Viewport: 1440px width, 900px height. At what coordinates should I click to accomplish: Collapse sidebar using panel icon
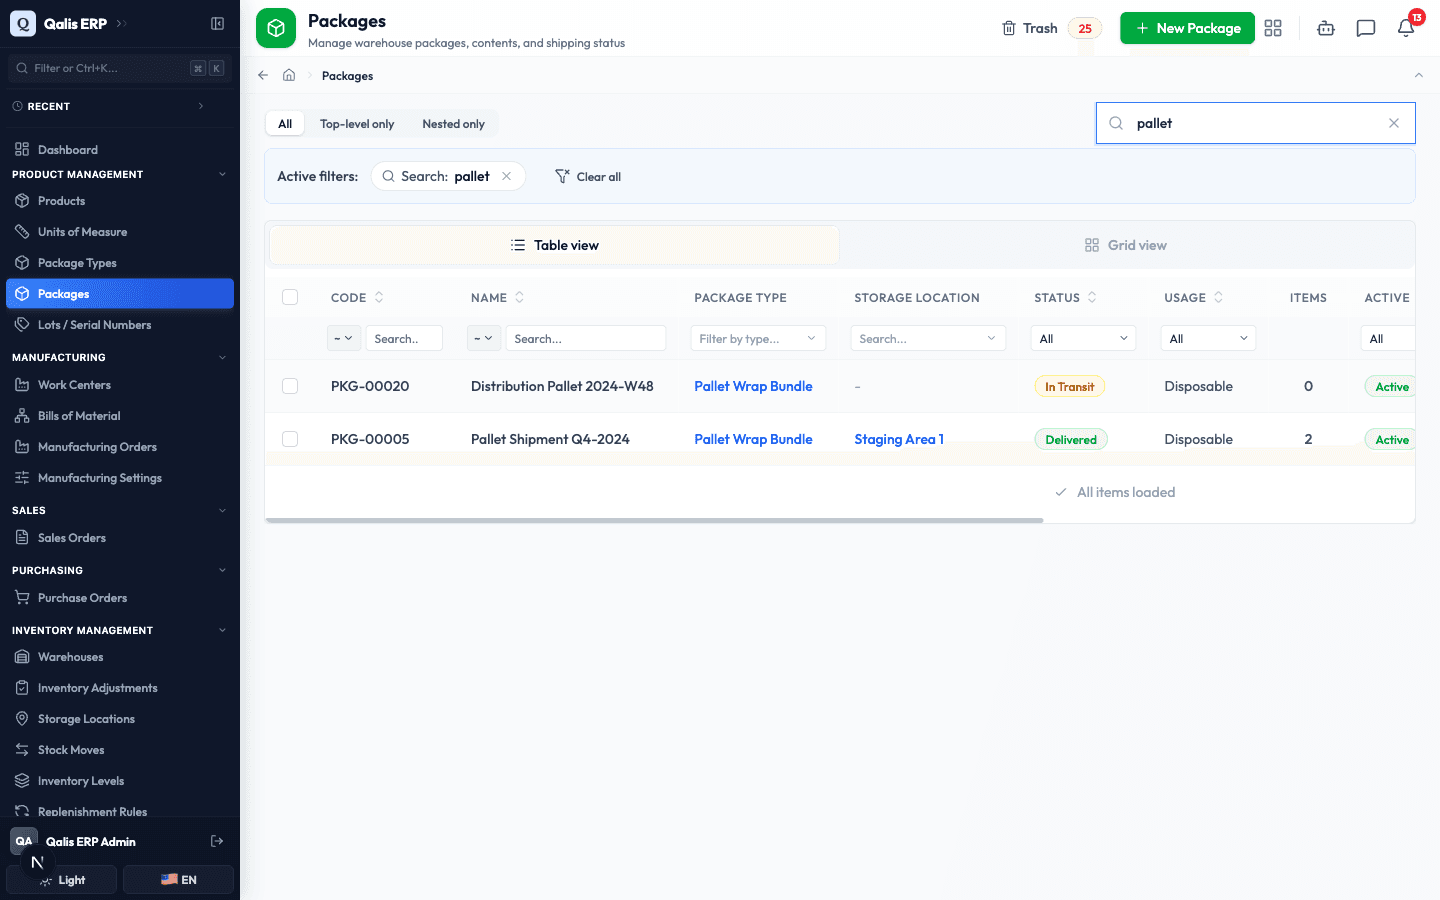pyautogui.click(x=217, y=23)
